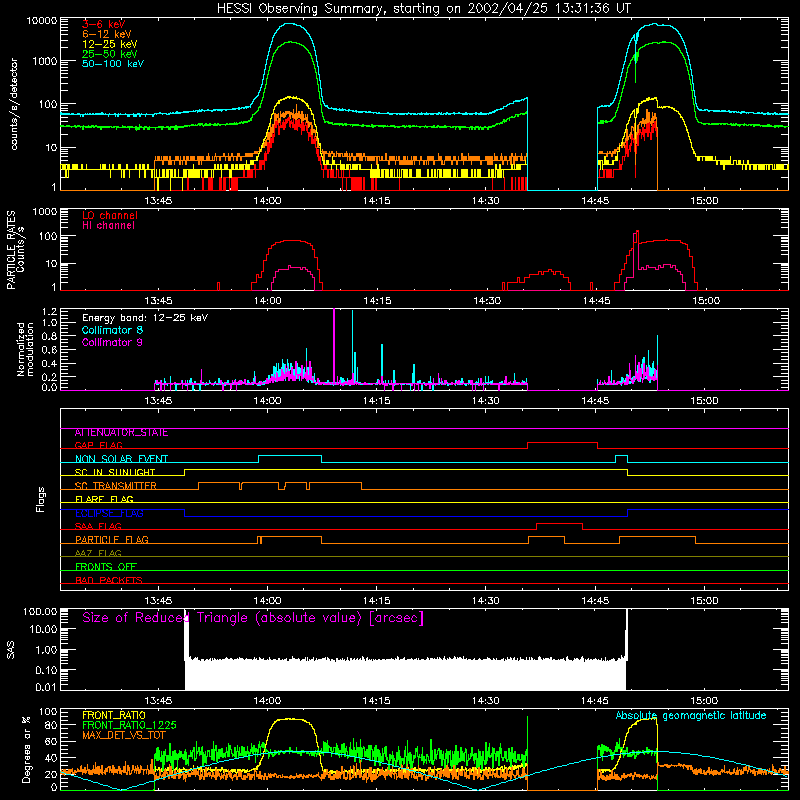The height and width of the screenshot is (800, 800).
Task: Click the 'Size of Reduced Triangle' panel title
Action: [253, 618]
